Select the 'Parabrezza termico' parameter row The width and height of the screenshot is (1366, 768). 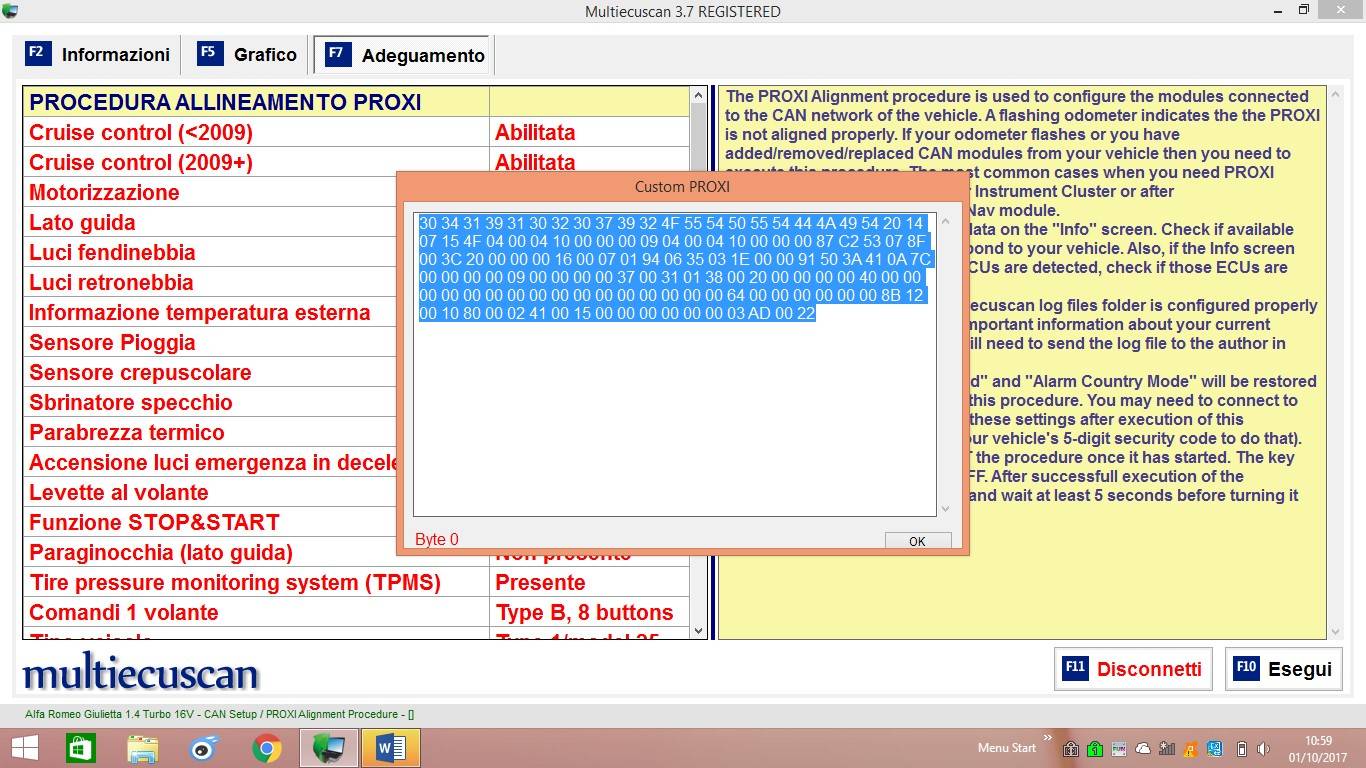pyautogui.click(x=210, y=433)
